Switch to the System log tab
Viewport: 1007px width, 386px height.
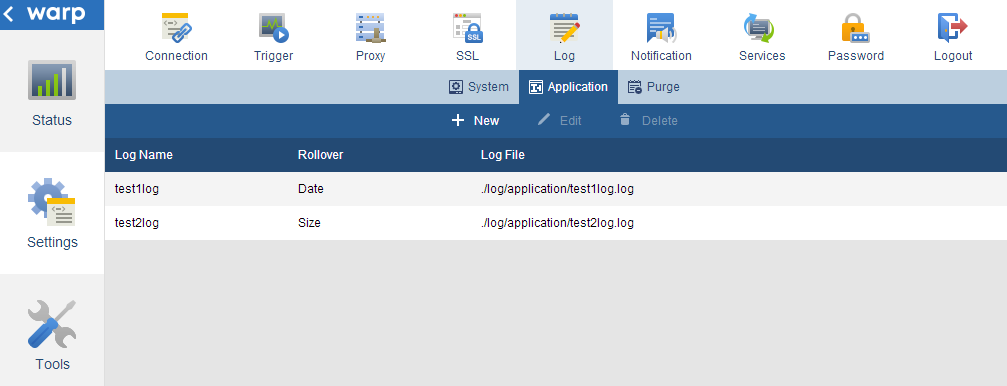(x=478, y=87)
